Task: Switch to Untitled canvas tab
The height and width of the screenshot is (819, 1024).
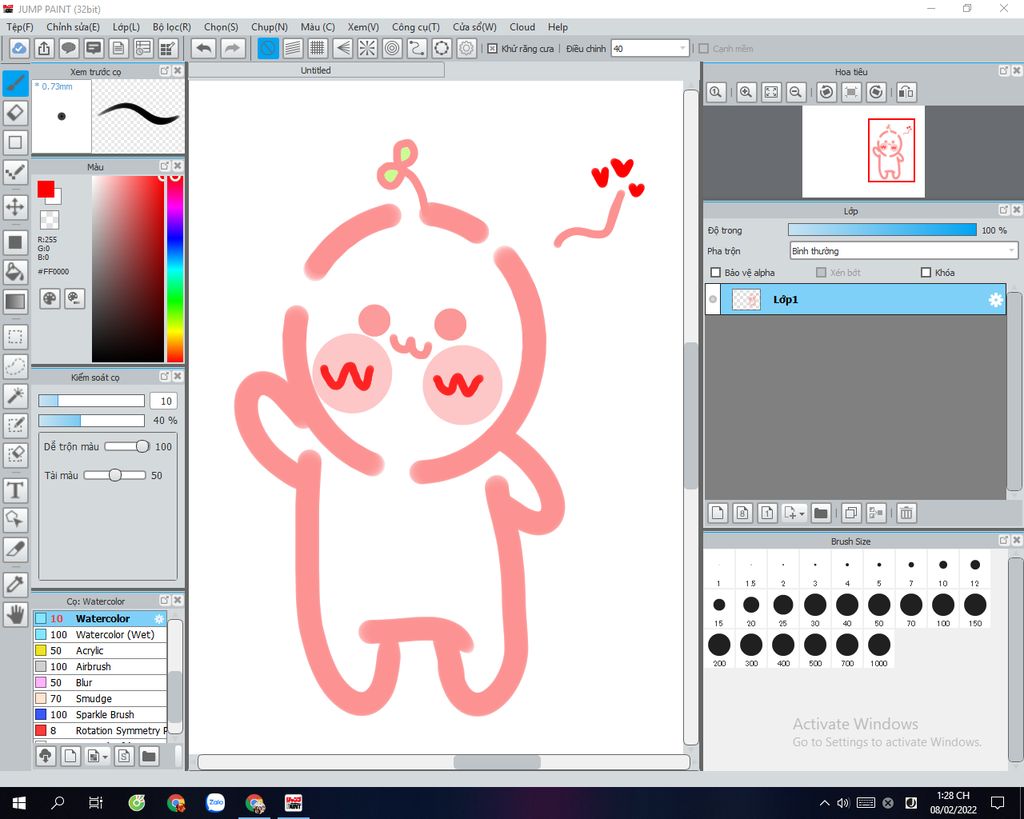Action: (x=316, y=70)
